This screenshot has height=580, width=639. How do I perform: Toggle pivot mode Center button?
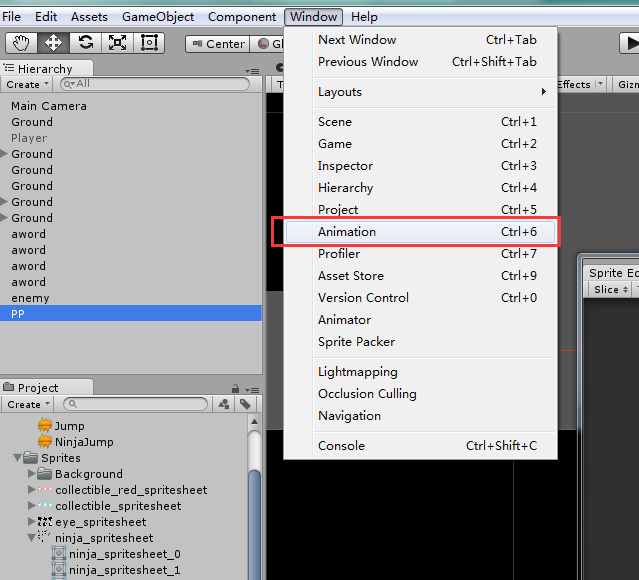coord(216,43)
